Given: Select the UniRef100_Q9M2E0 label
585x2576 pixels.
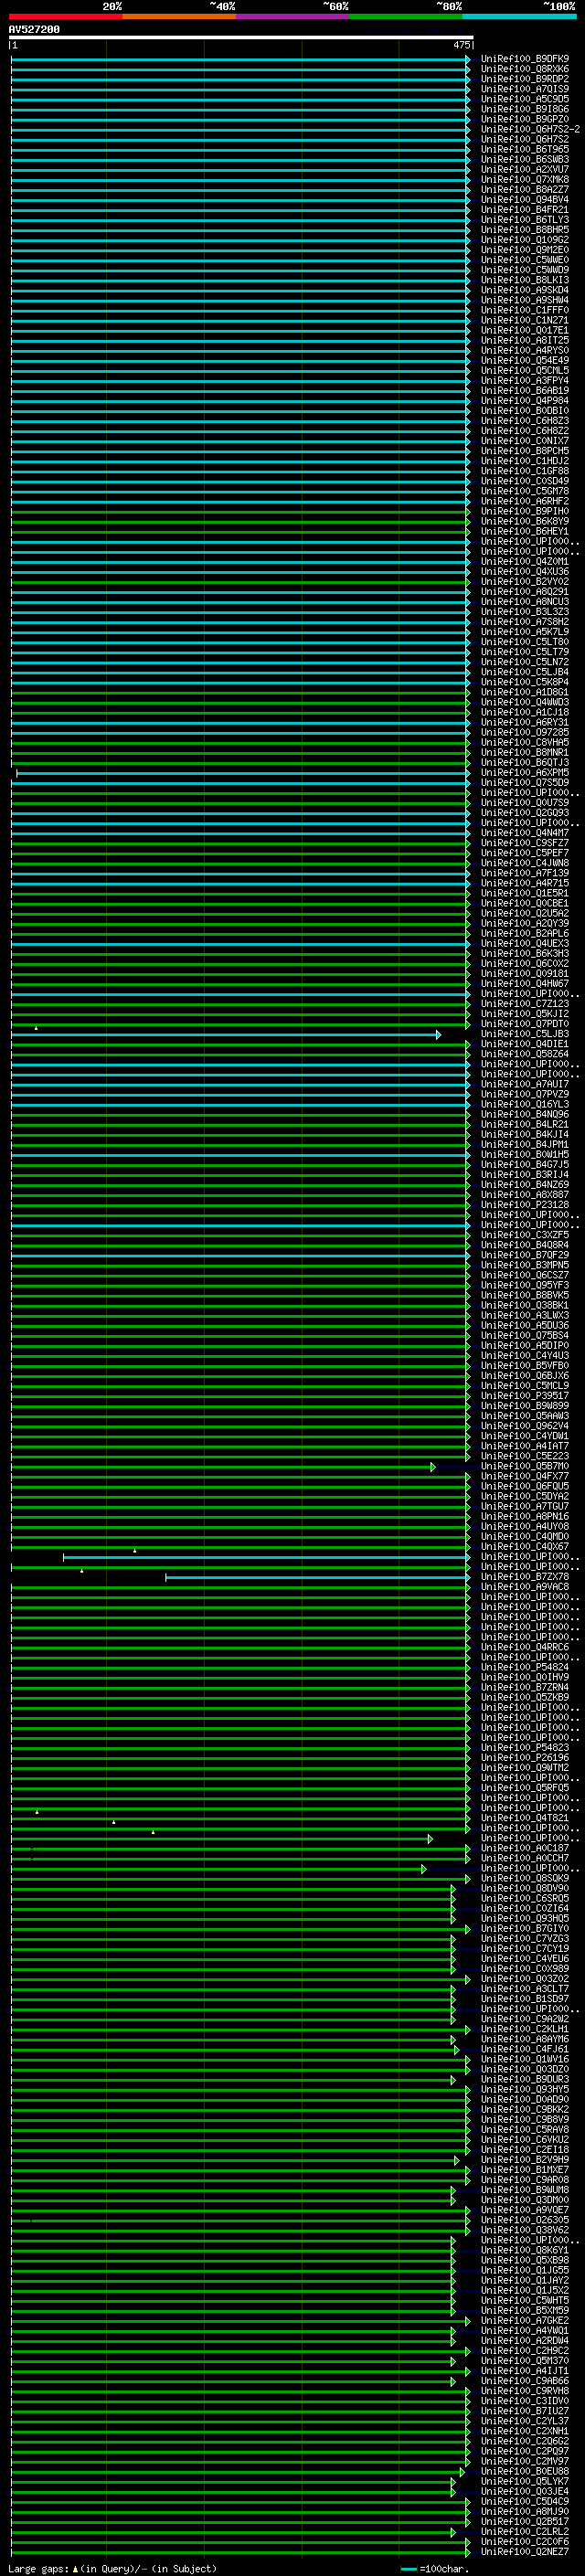Looking at the screenshot, I should (x=525, y=250).
